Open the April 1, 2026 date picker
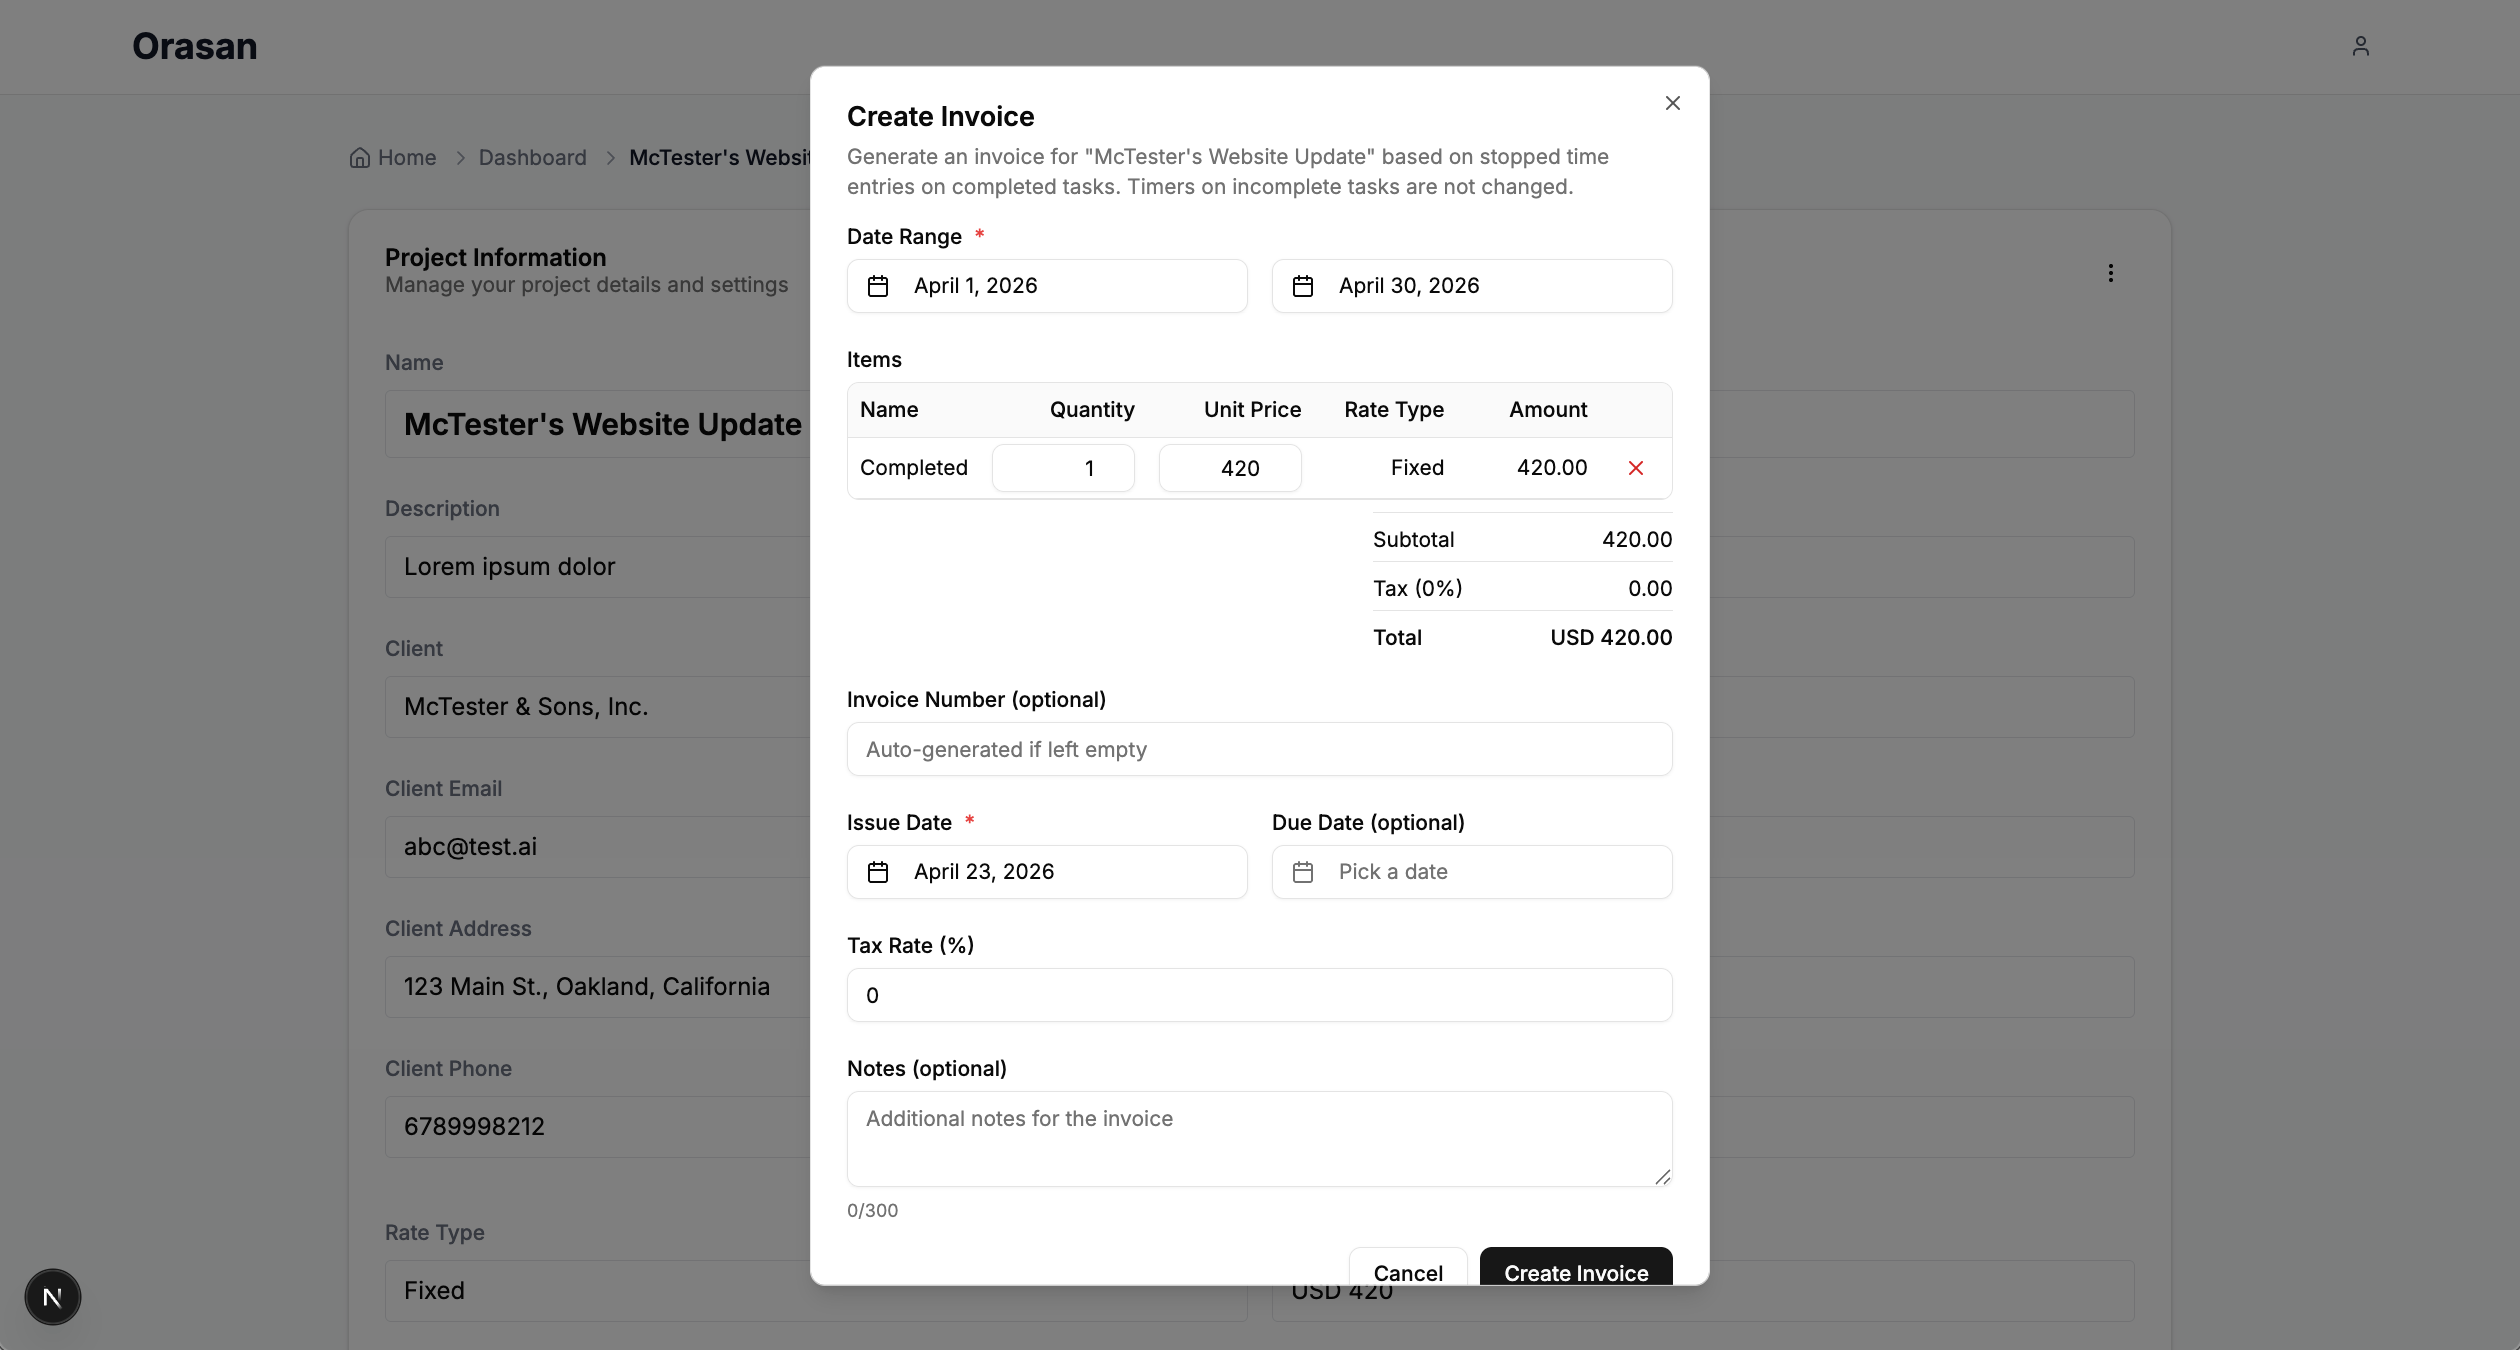The width and height of the screenshot is (2520, 1350). pyautogui.click(x=1046, y=286)
